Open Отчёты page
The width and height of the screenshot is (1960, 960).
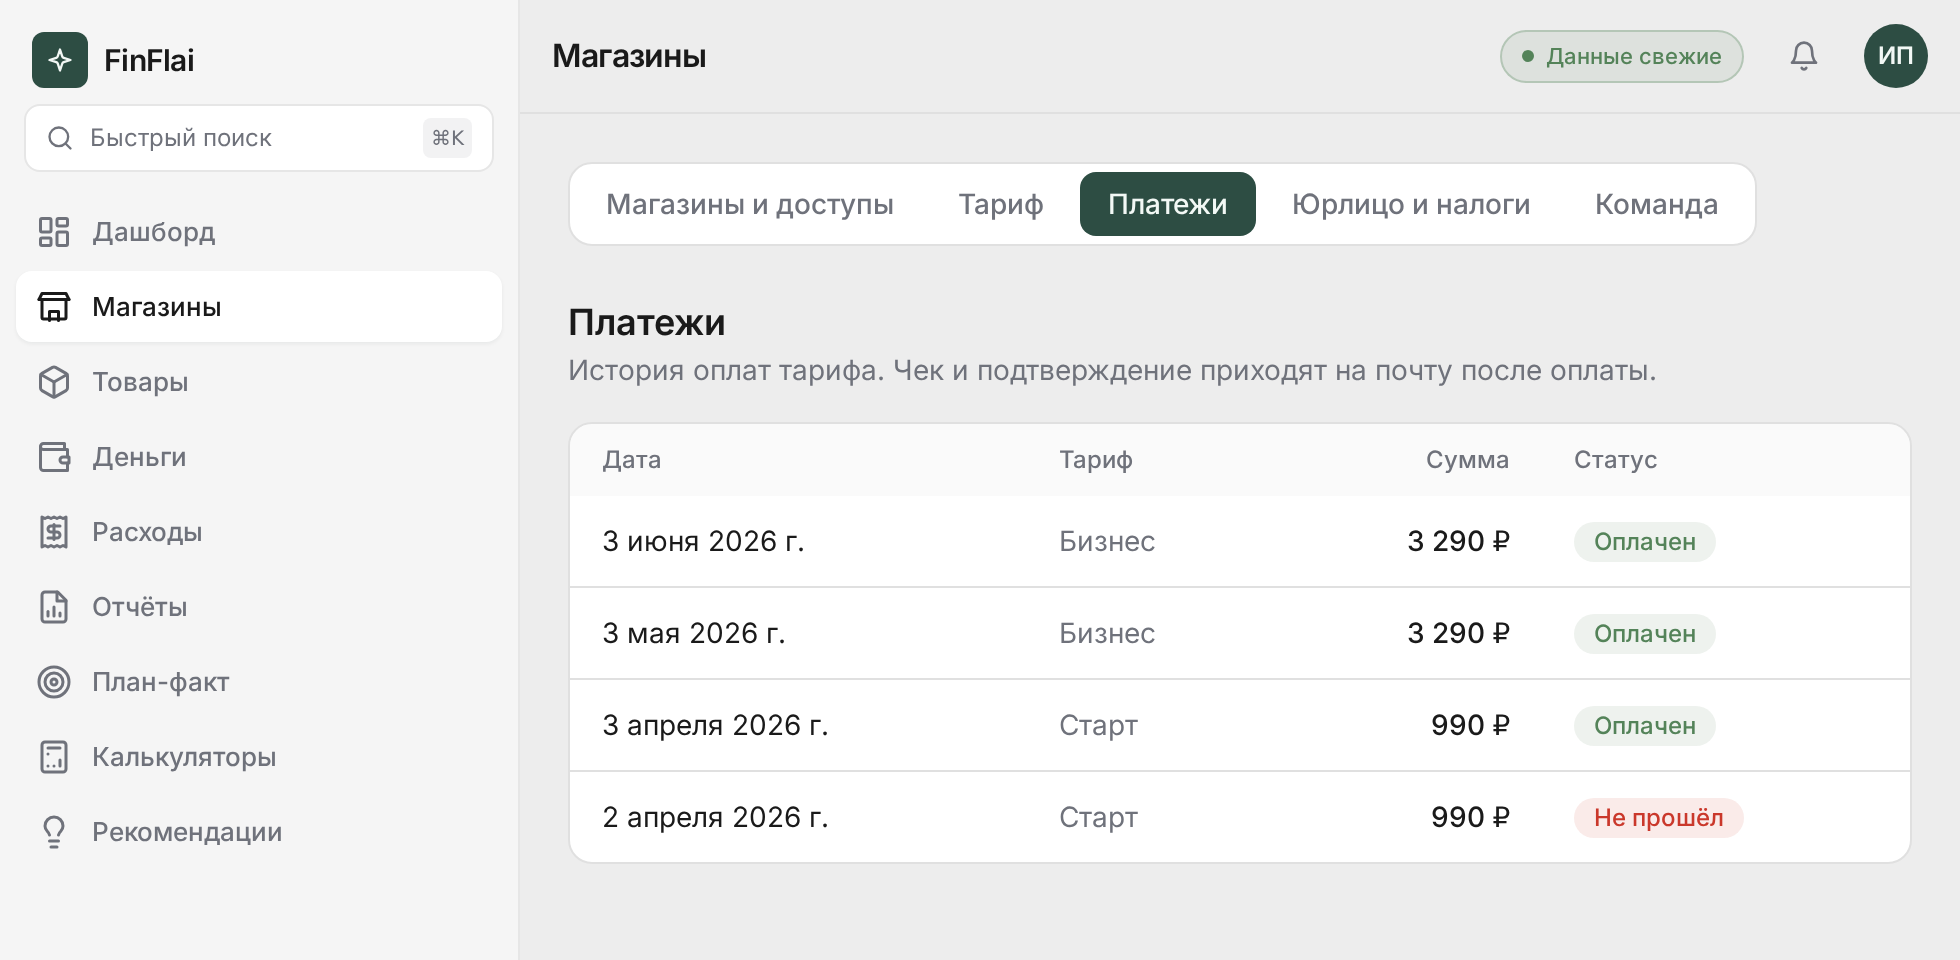pyautogui.click(x=259, y=607)
